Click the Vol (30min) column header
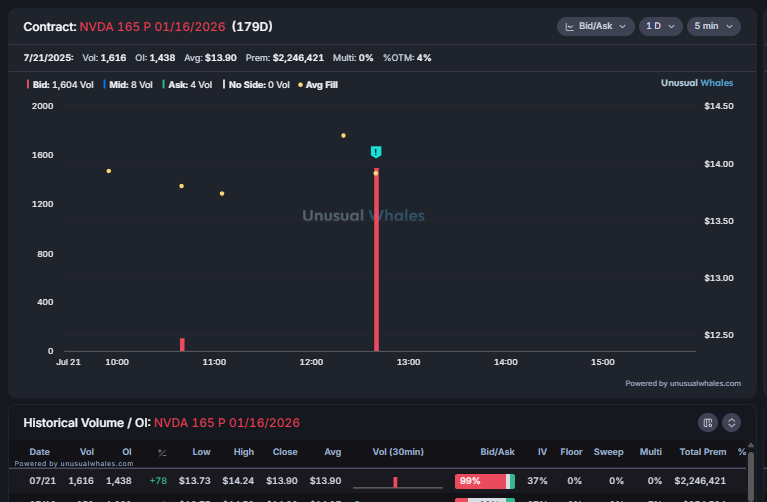 pos(398,452)
